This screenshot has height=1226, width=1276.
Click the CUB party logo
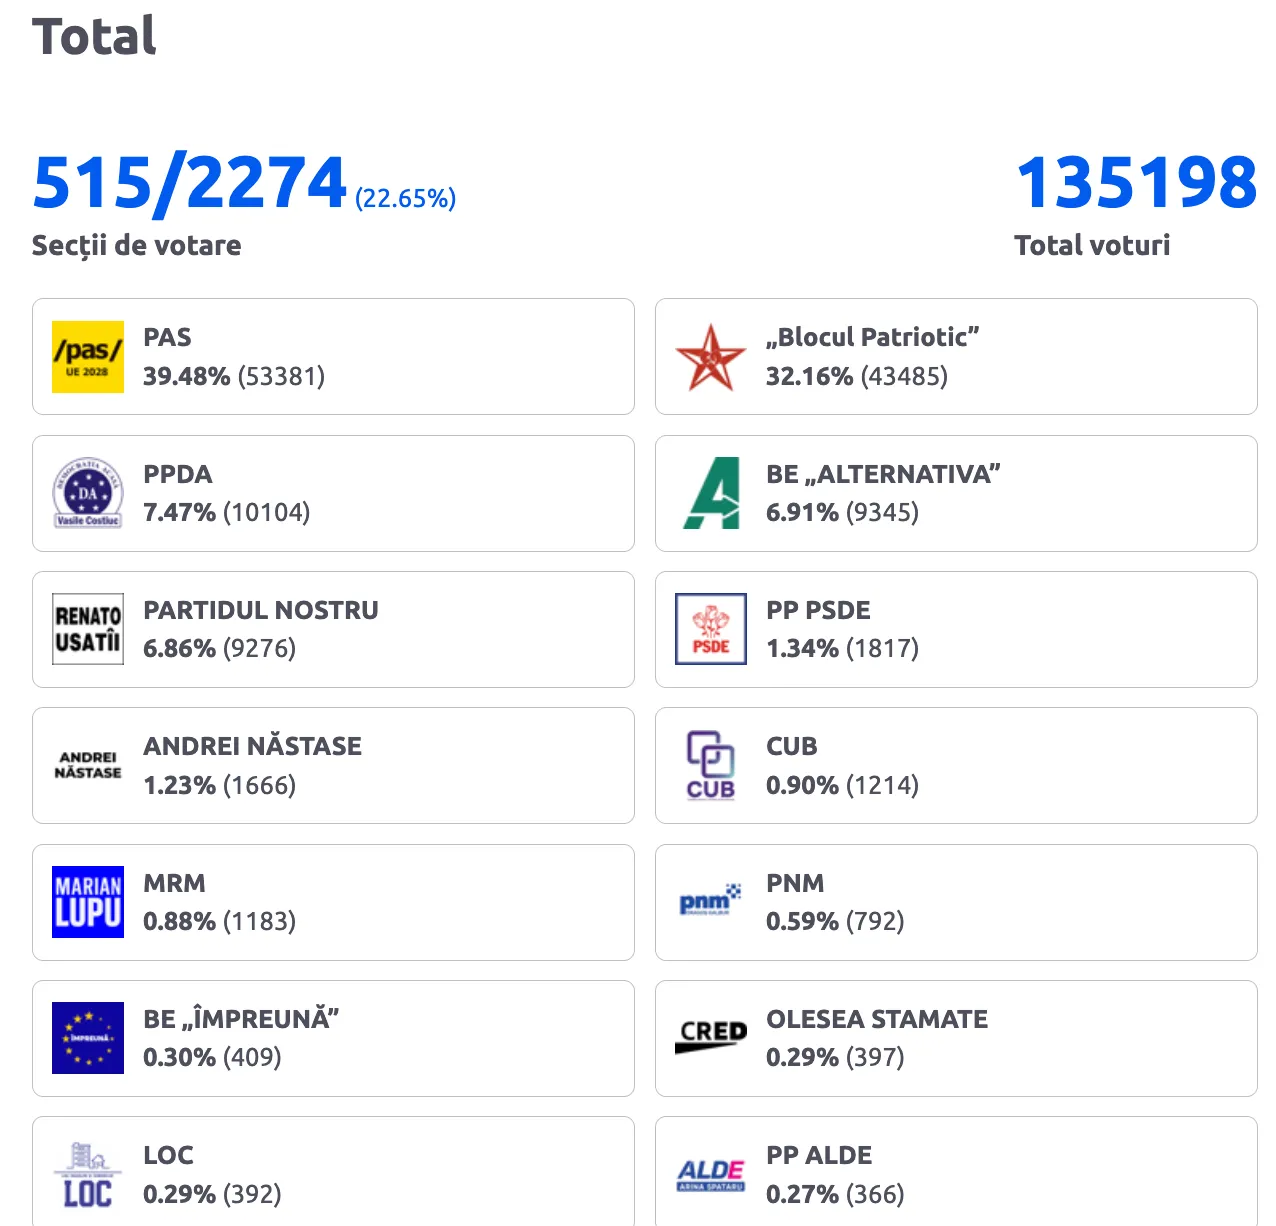711,765
